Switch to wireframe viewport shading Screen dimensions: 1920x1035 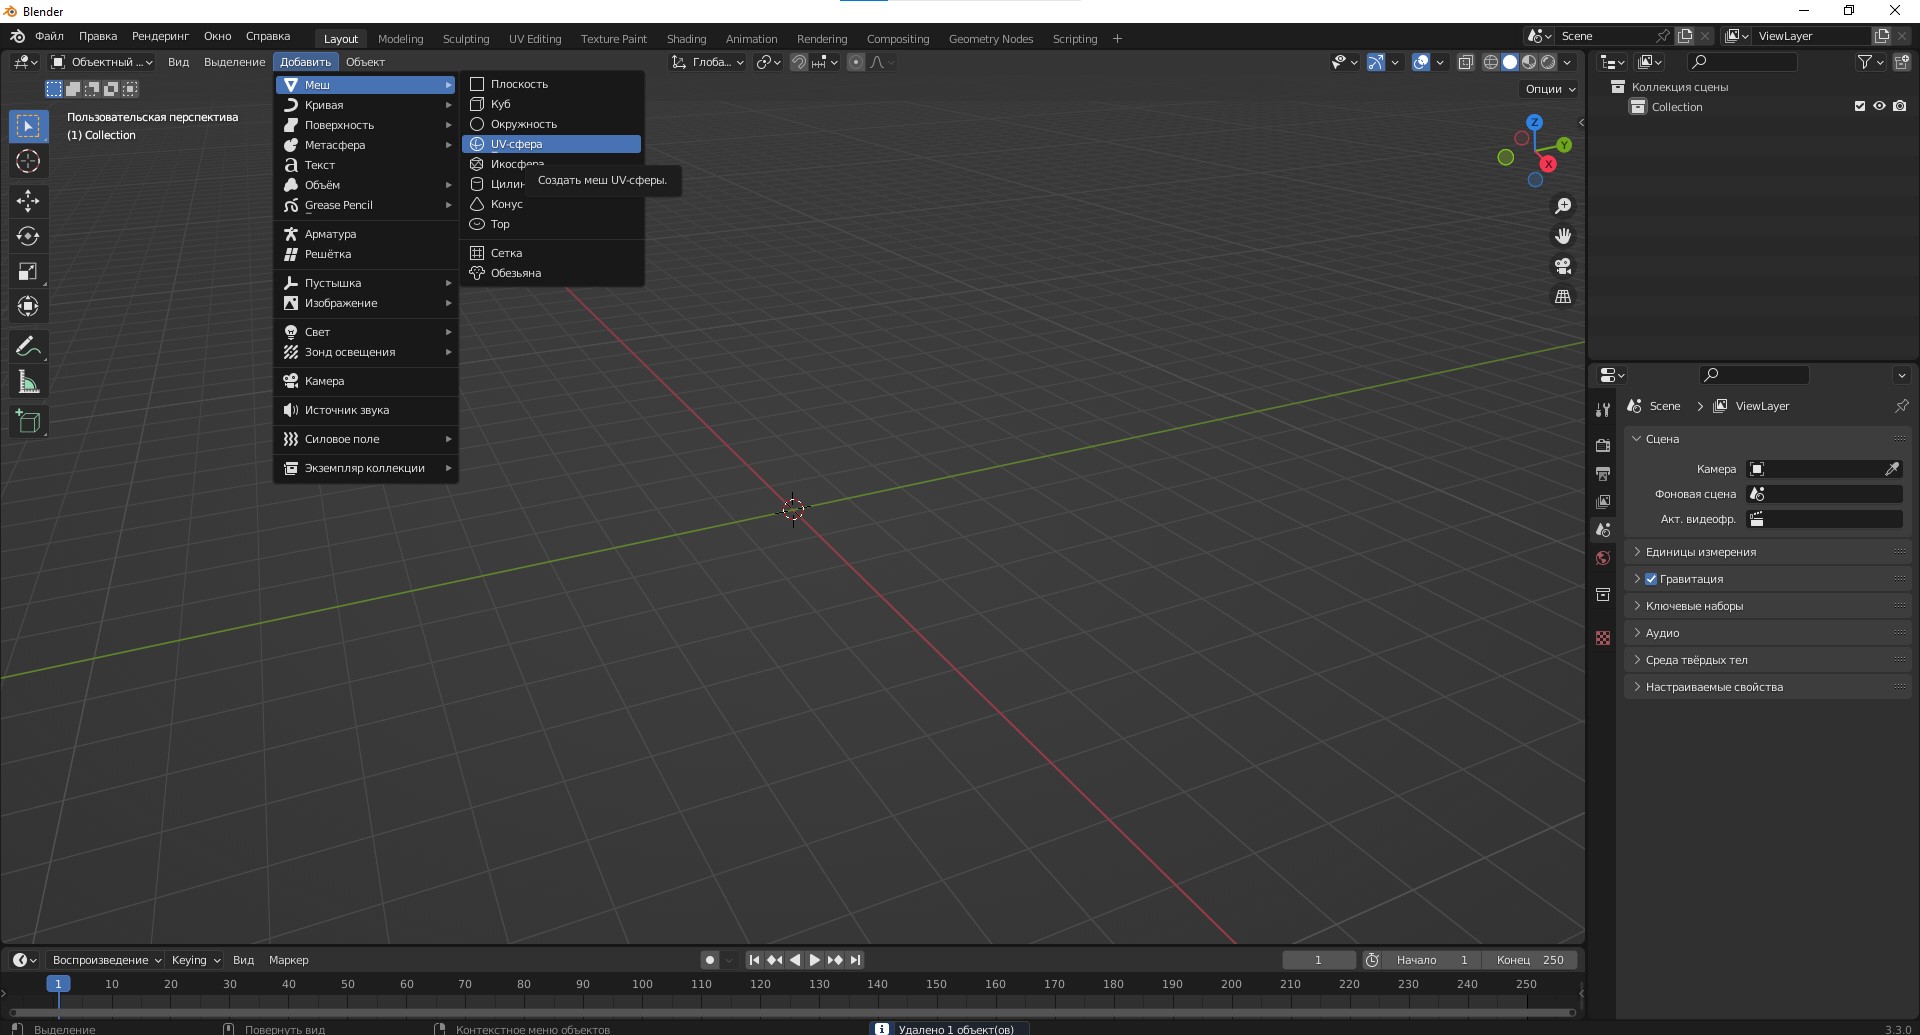pos(1490,62)
